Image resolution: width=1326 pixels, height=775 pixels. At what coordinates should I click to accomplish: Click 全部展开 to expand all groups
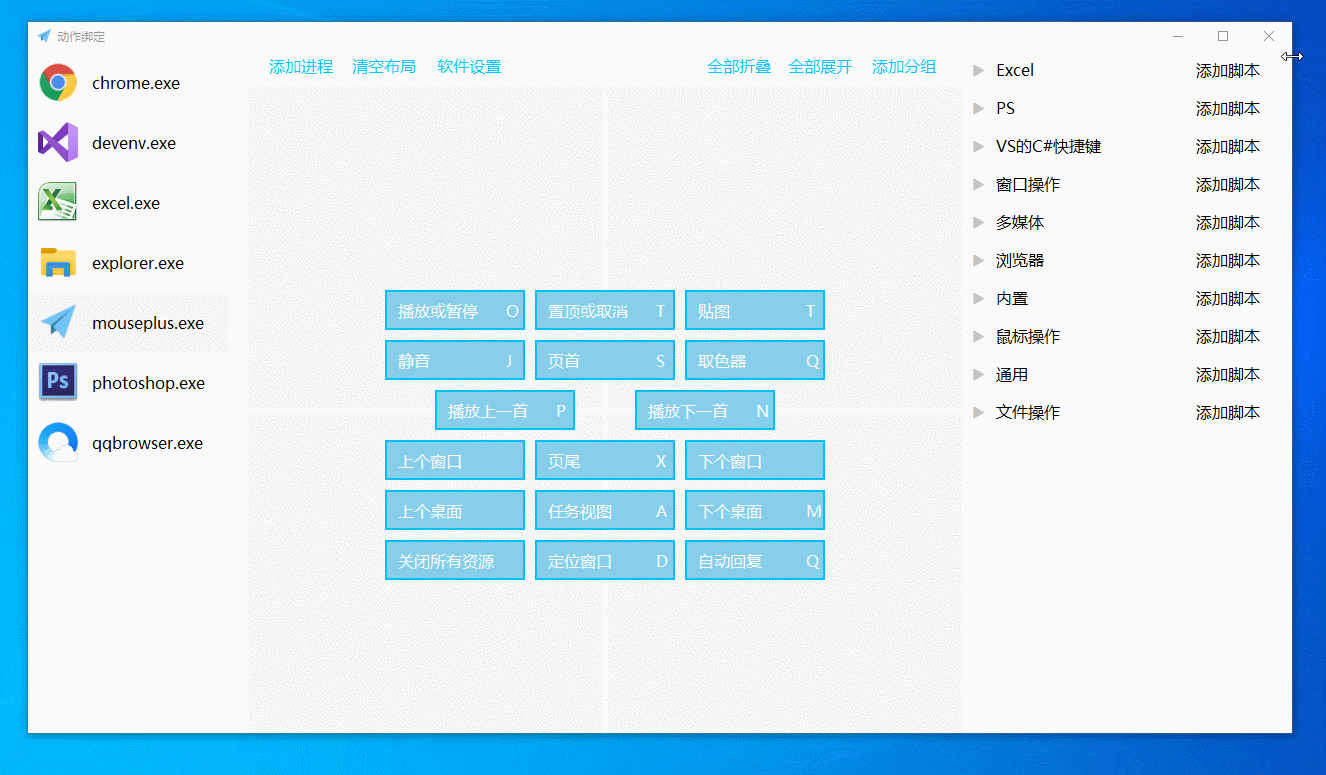(820, 66)
